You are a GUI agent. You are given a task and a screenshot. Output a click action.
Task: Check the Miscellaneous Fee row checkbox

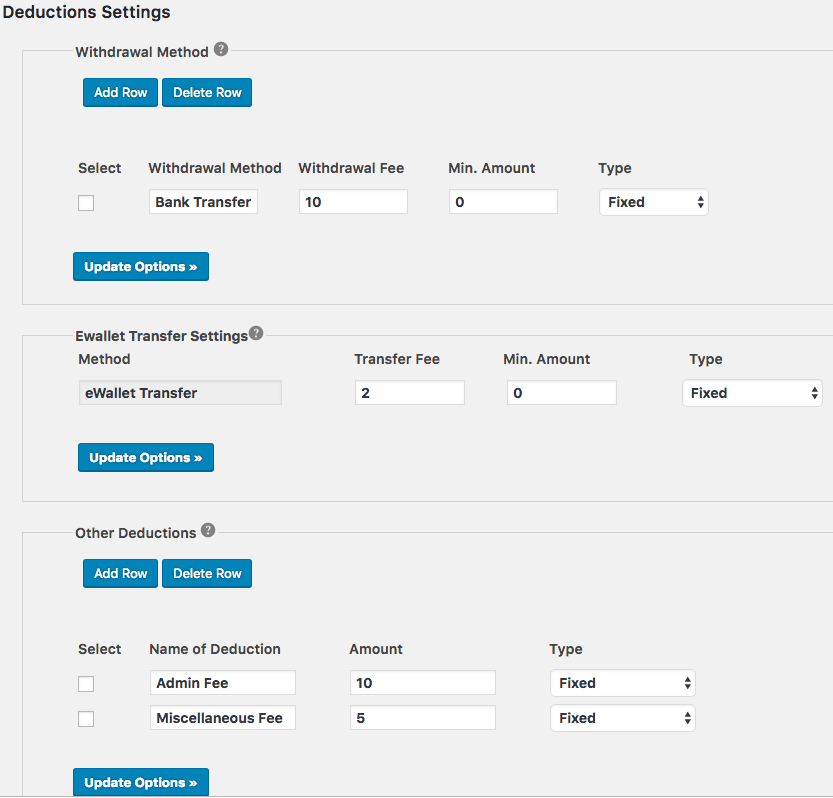[86, 719]
